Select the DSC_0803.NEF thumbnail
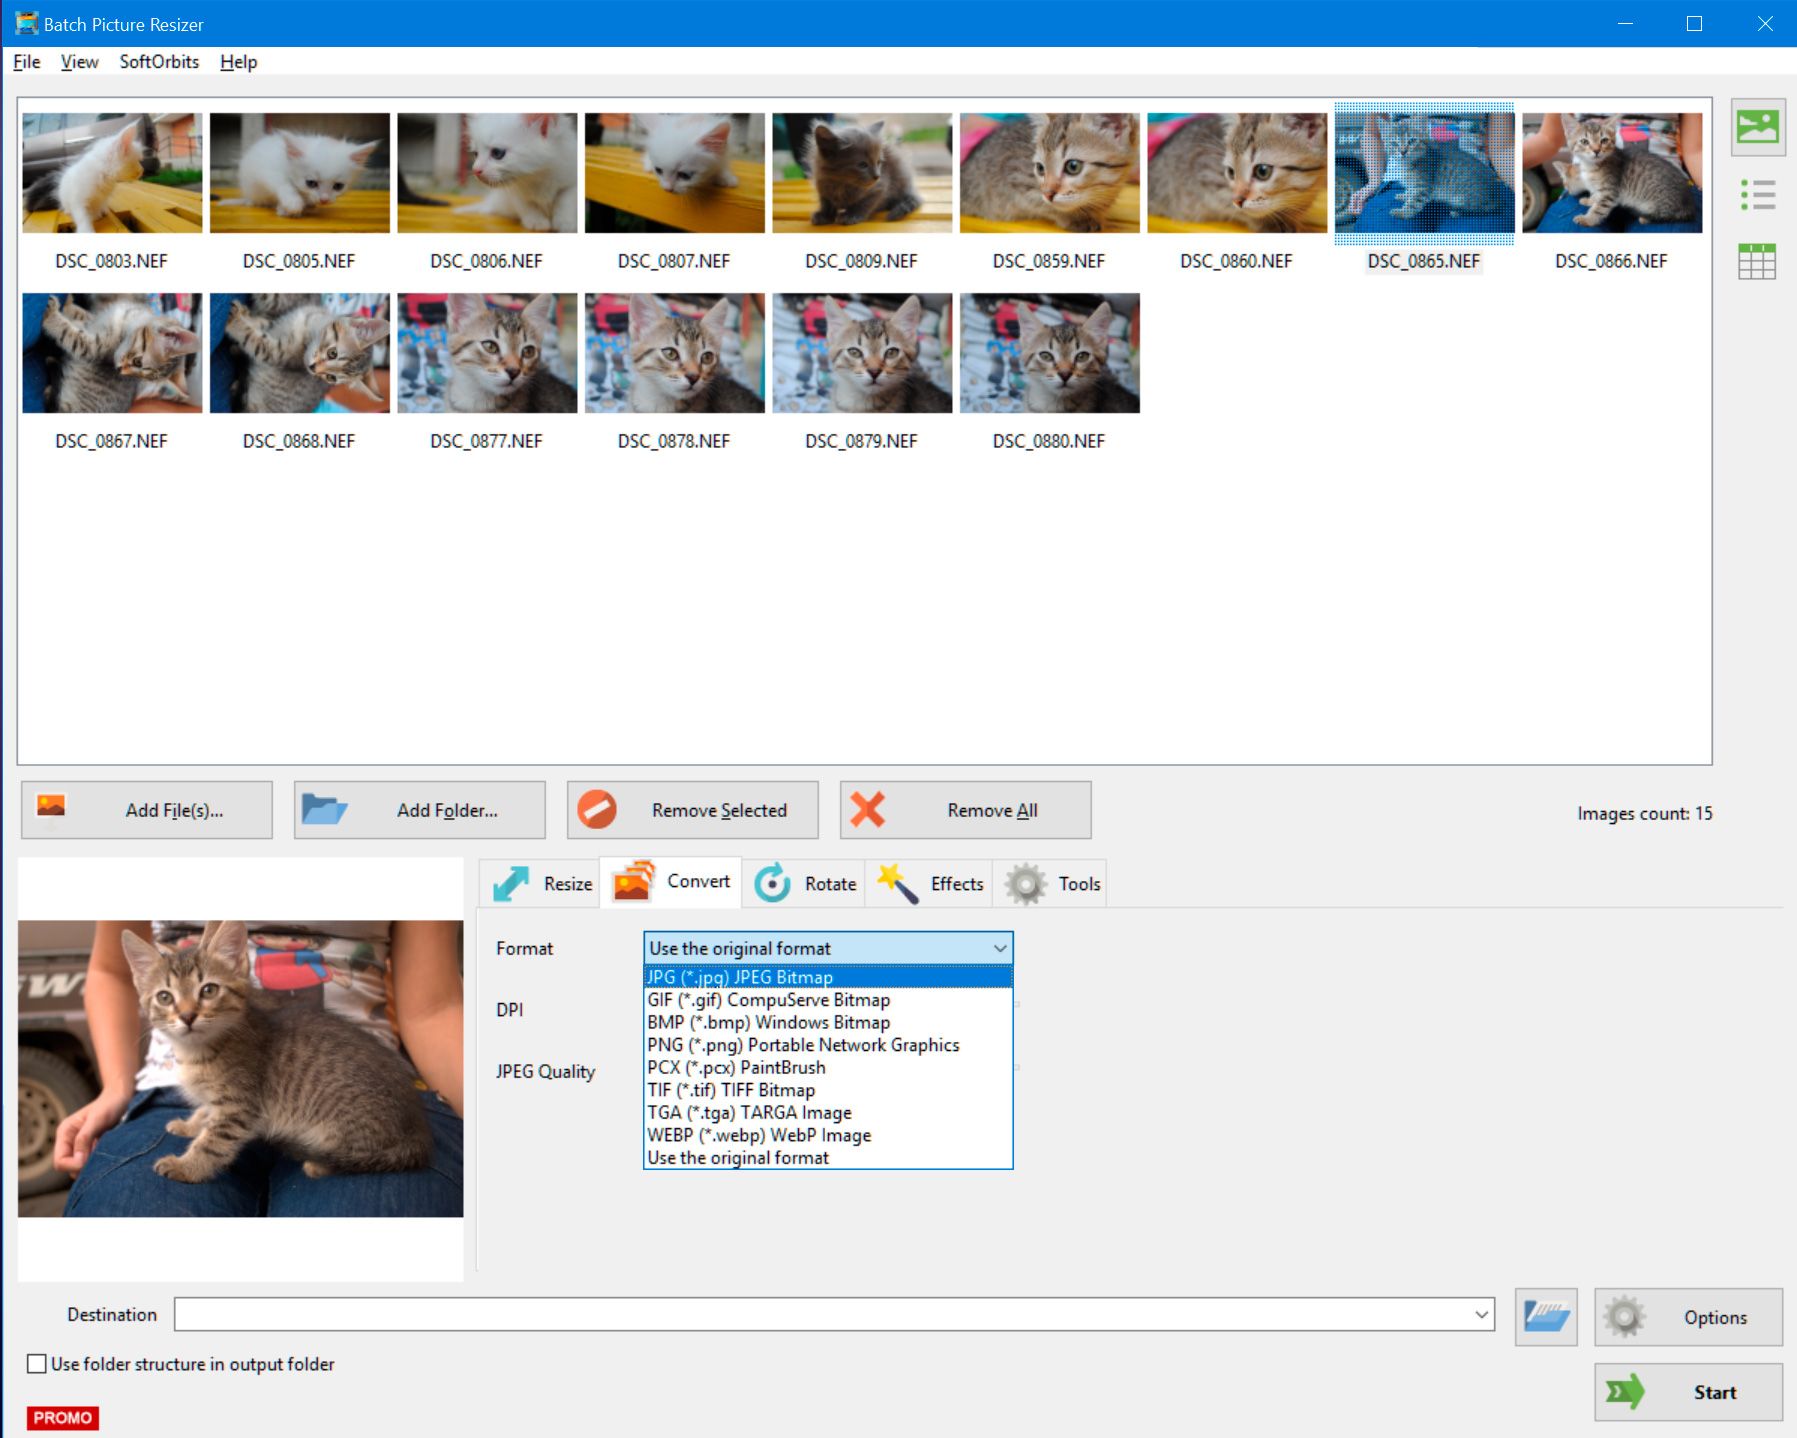Screen dimensions: 1797x1438 click(111, 171)
